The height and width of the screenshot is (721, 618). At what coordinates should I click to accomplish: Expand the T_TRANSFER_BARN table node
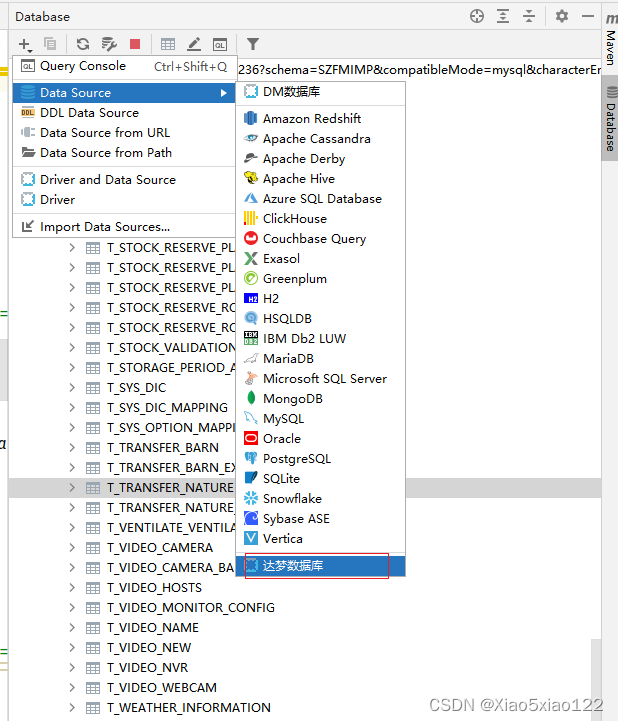tap(72, 448)
